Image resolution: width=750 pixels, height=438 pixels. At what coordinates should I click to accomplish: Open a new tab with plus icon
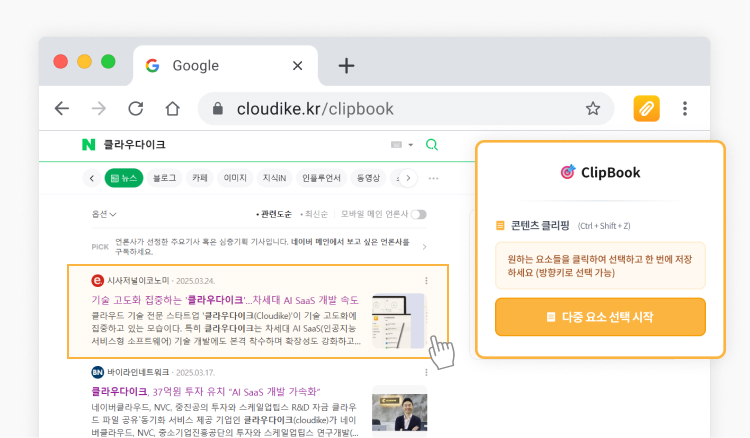pyautogui.click(x=346, y=66)
